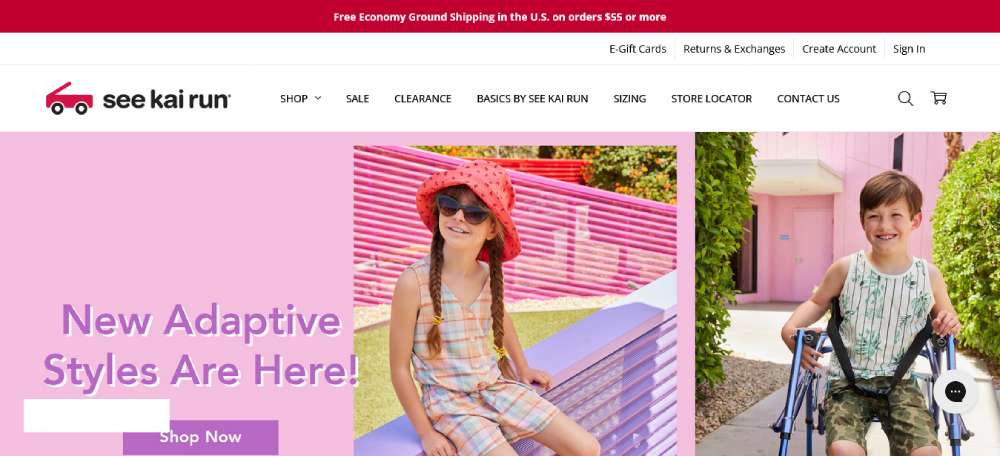The height and width of the screenshot is (456, 1000).
Task: Visit Returns & Exchanges link
Action: point(734,49)
